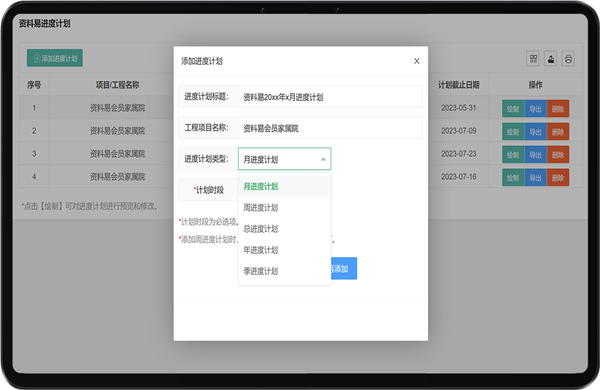The height and width of the screenshot is (390, 600).
Task: Pick 年进度计划 option
Action: (x=285, y=250)
